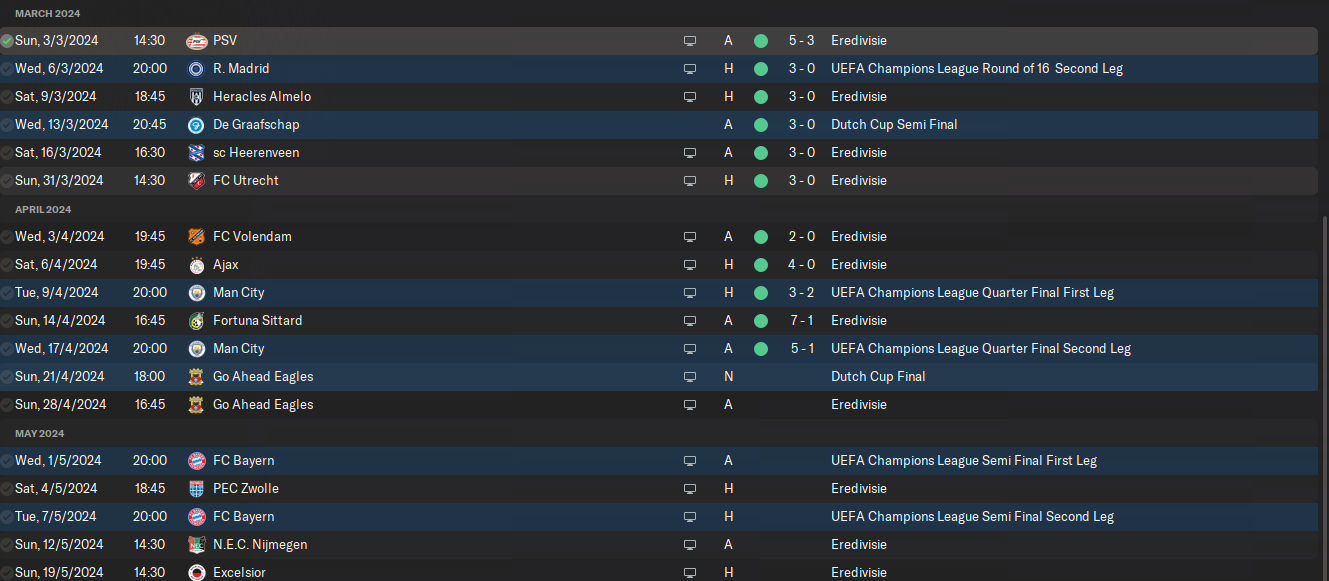View the 2 - 0 result against FC Volendam
This screenshot has height=581, width=1329.
coord(801,237)
